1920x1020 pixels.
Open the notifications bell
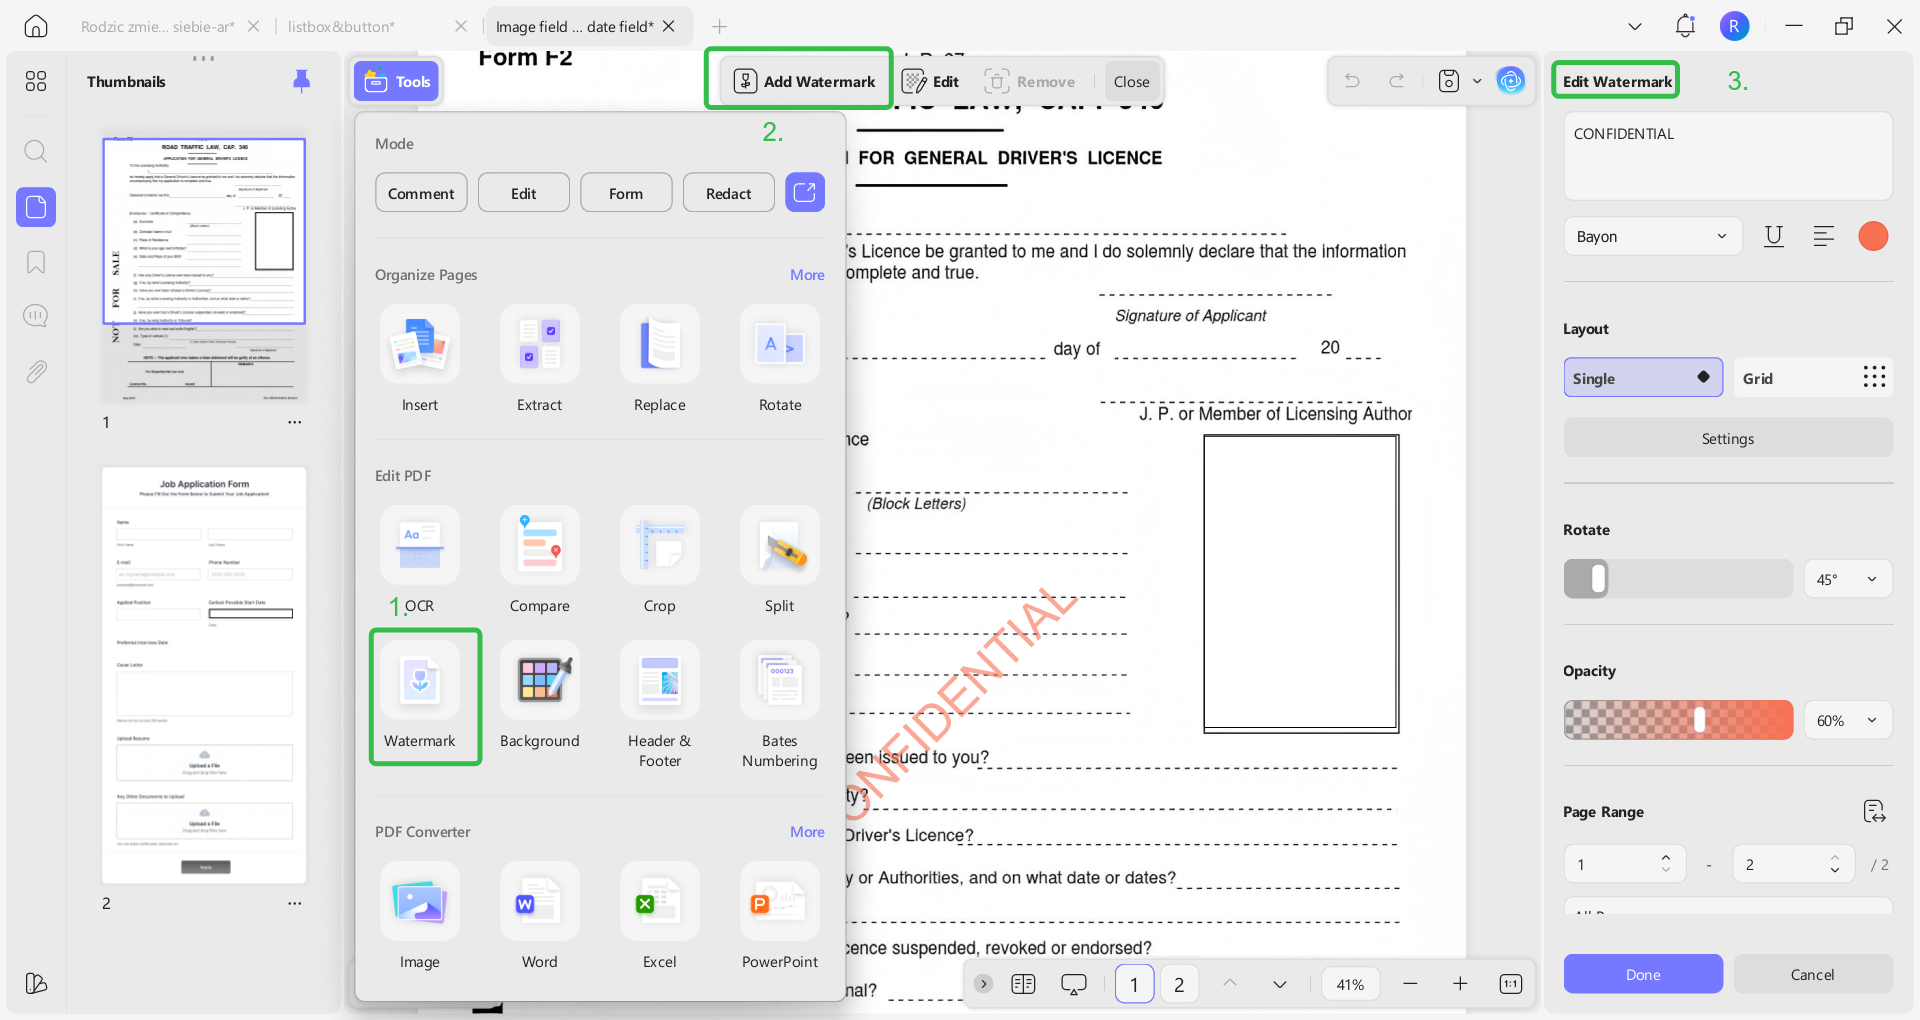1685,26
